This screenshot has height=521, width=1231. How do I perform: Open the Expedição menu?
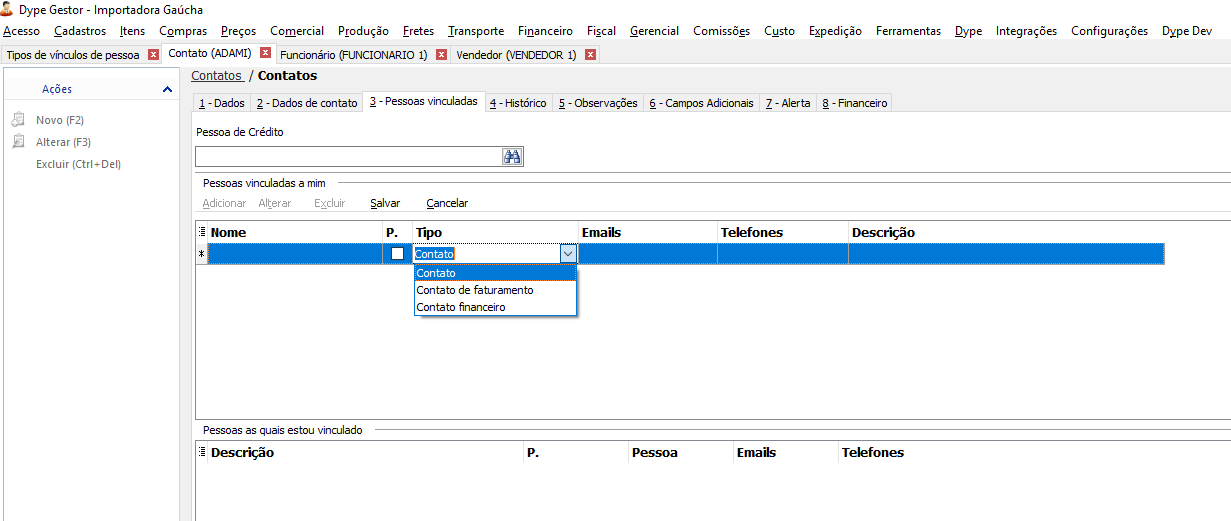tap(835, 31)
